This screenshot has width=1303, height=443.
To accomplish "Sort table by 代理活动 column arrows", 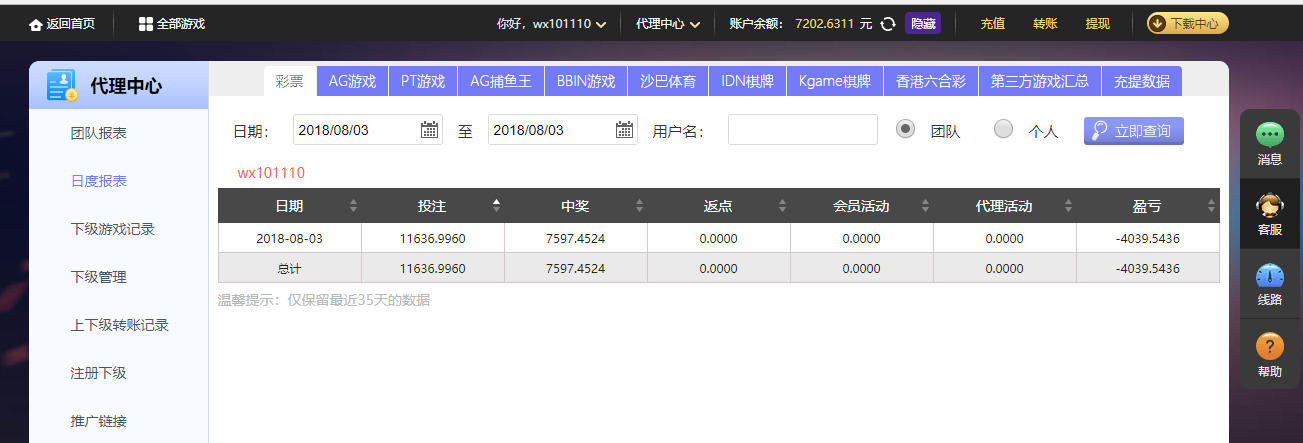I will click(1068, 206).
